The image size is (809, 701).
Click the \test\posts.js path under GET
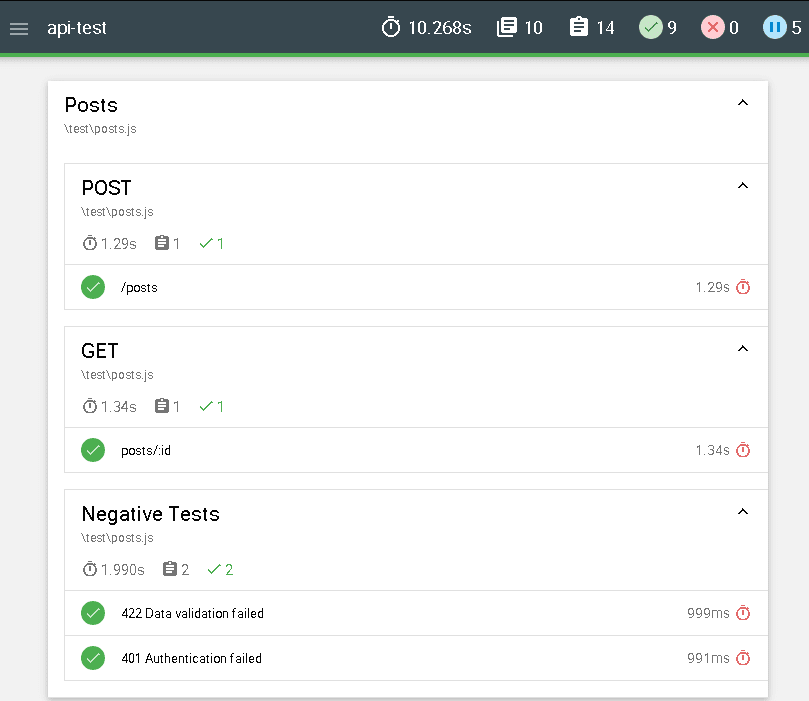coord(117,375)
